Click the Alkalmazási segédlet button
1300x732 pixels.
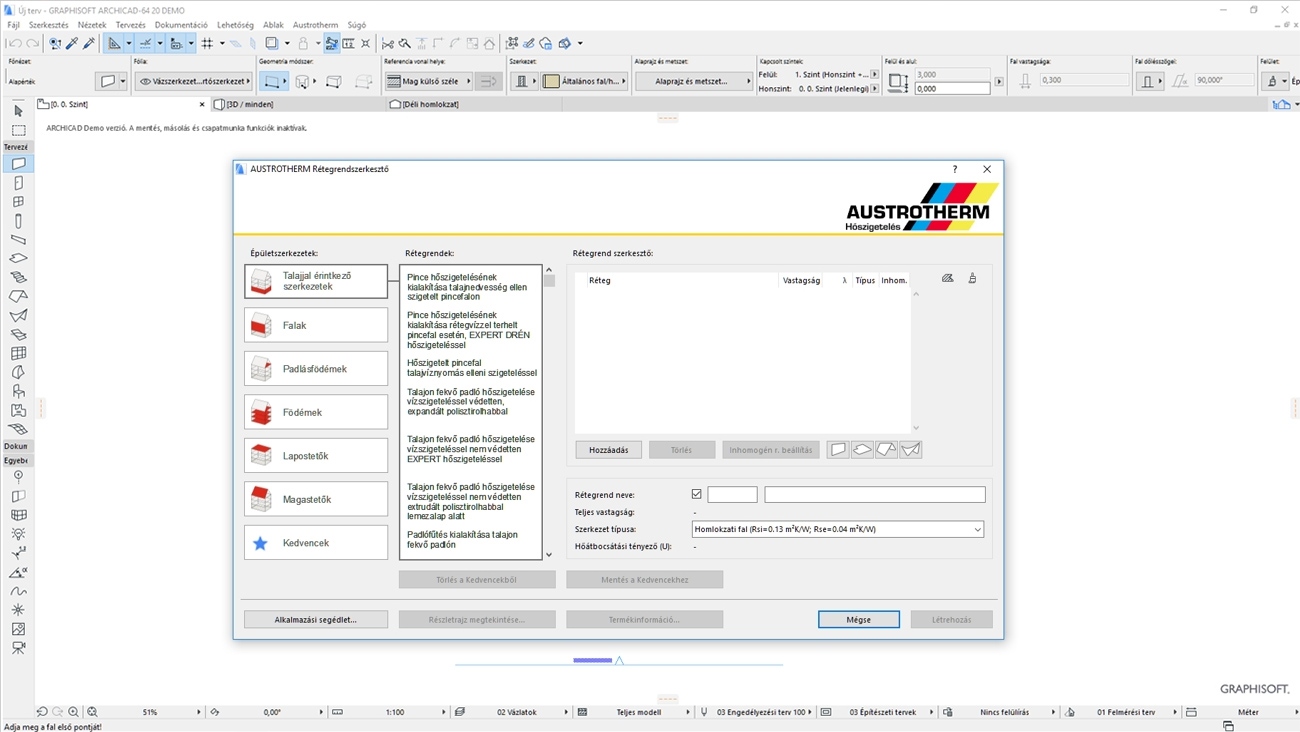[x=316, y=620]
